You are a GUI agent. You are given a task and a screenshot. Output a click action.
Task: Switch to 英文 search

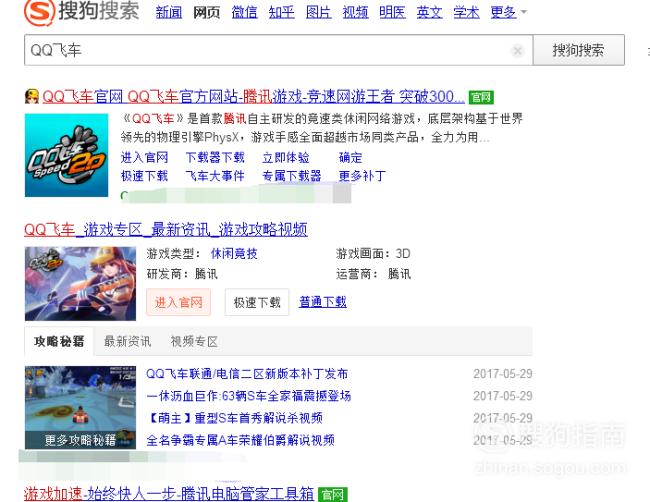[x=429, y=12]
